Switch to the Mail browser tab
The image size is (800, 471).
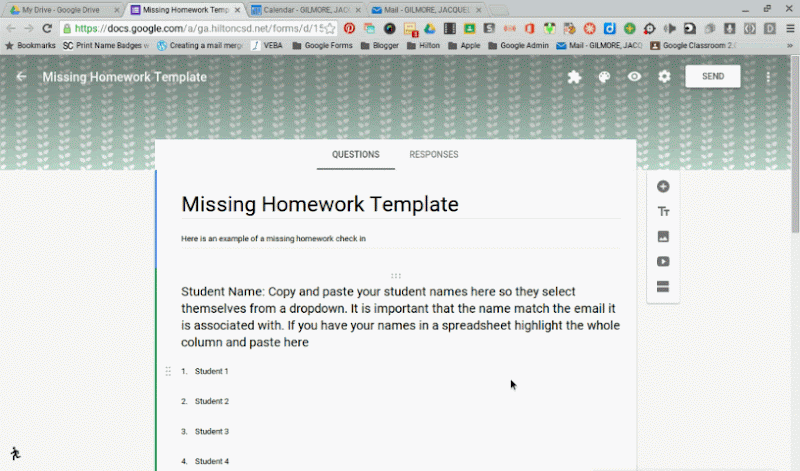[426, 10]
